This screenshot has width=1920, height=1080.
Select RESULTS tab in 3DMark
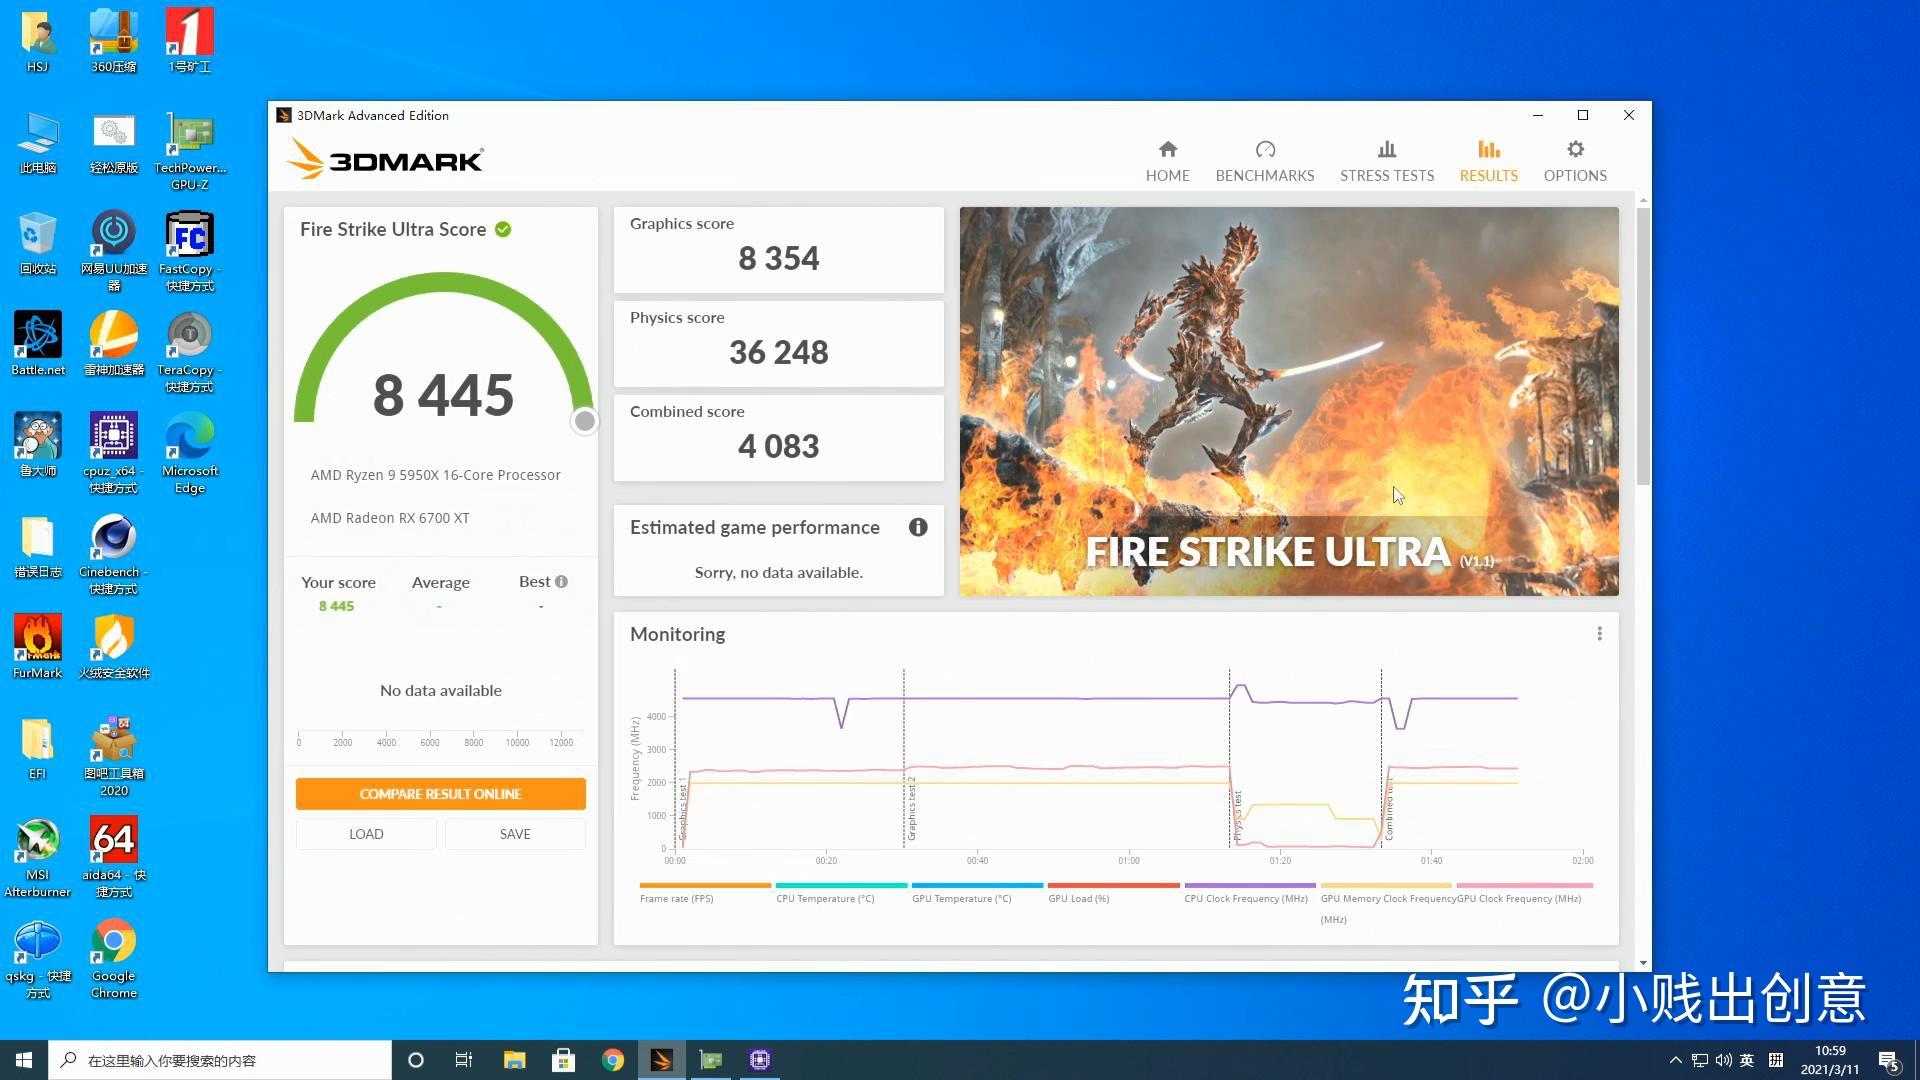pyautogui.click(x=1489, y=160)
